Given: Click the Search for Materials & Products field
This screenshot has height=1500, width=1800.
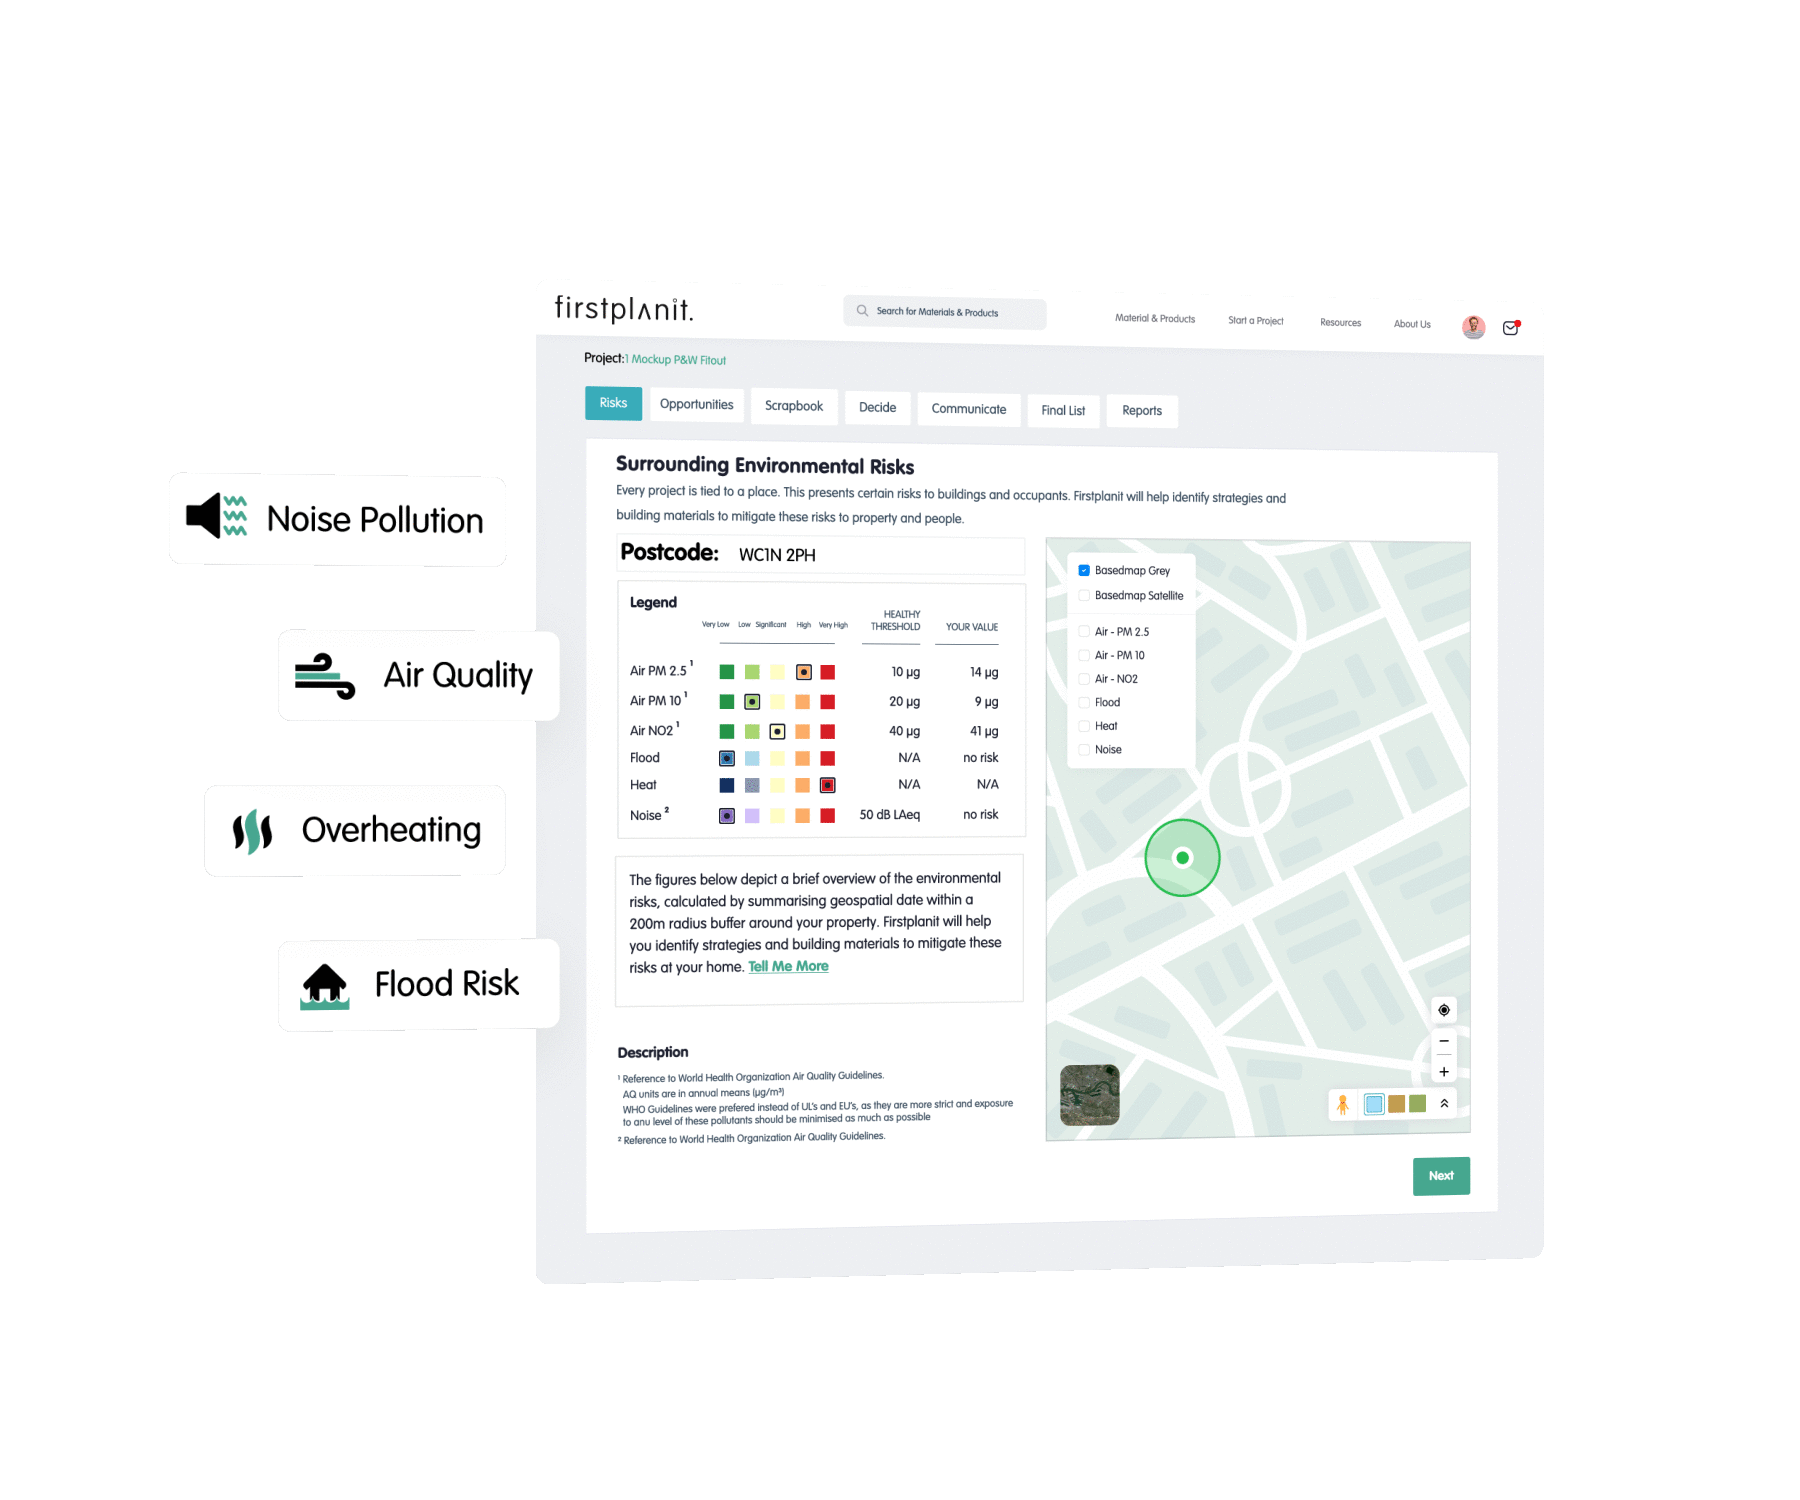Looking at the screenshot, I should pos(945,312).
